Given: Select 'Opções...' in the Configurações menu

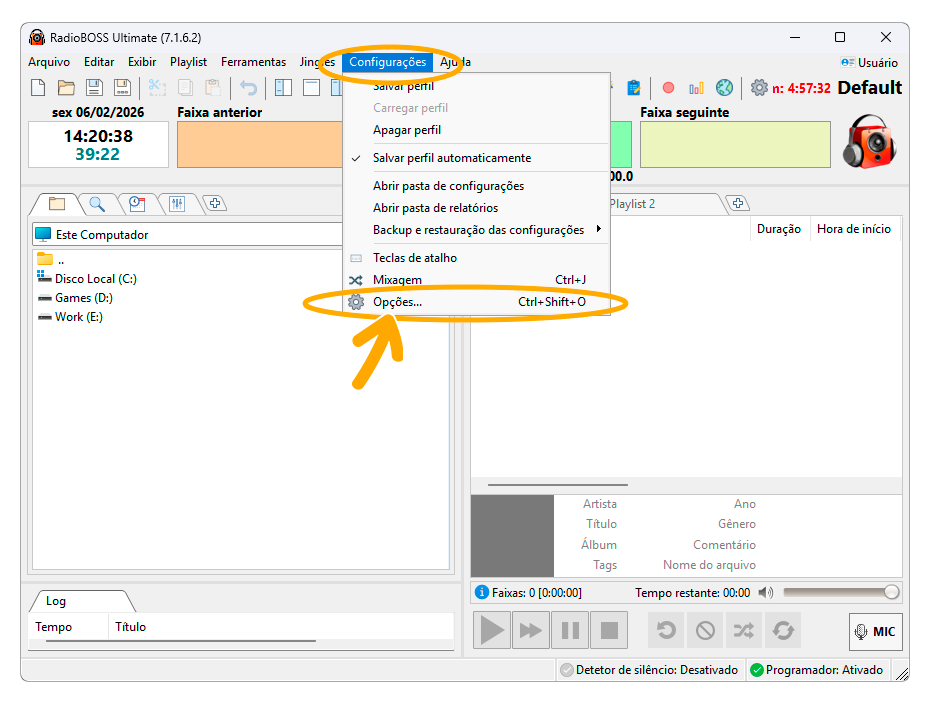Looking at the screenshot, I should click(x=398, y=302).
